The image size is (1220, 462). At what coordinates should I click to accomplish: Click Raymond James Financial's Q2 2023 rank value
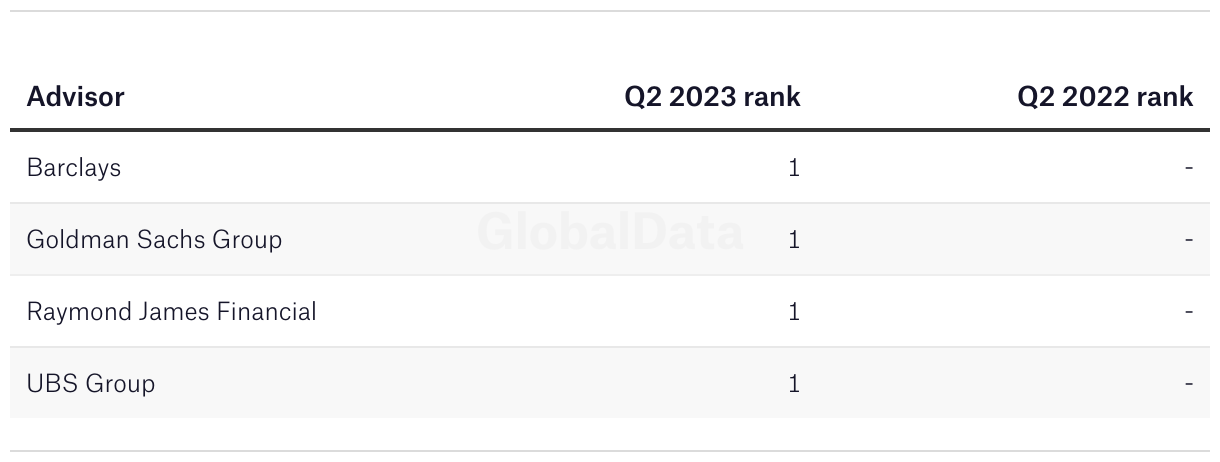pyautogui.click(x=794, y=311)
